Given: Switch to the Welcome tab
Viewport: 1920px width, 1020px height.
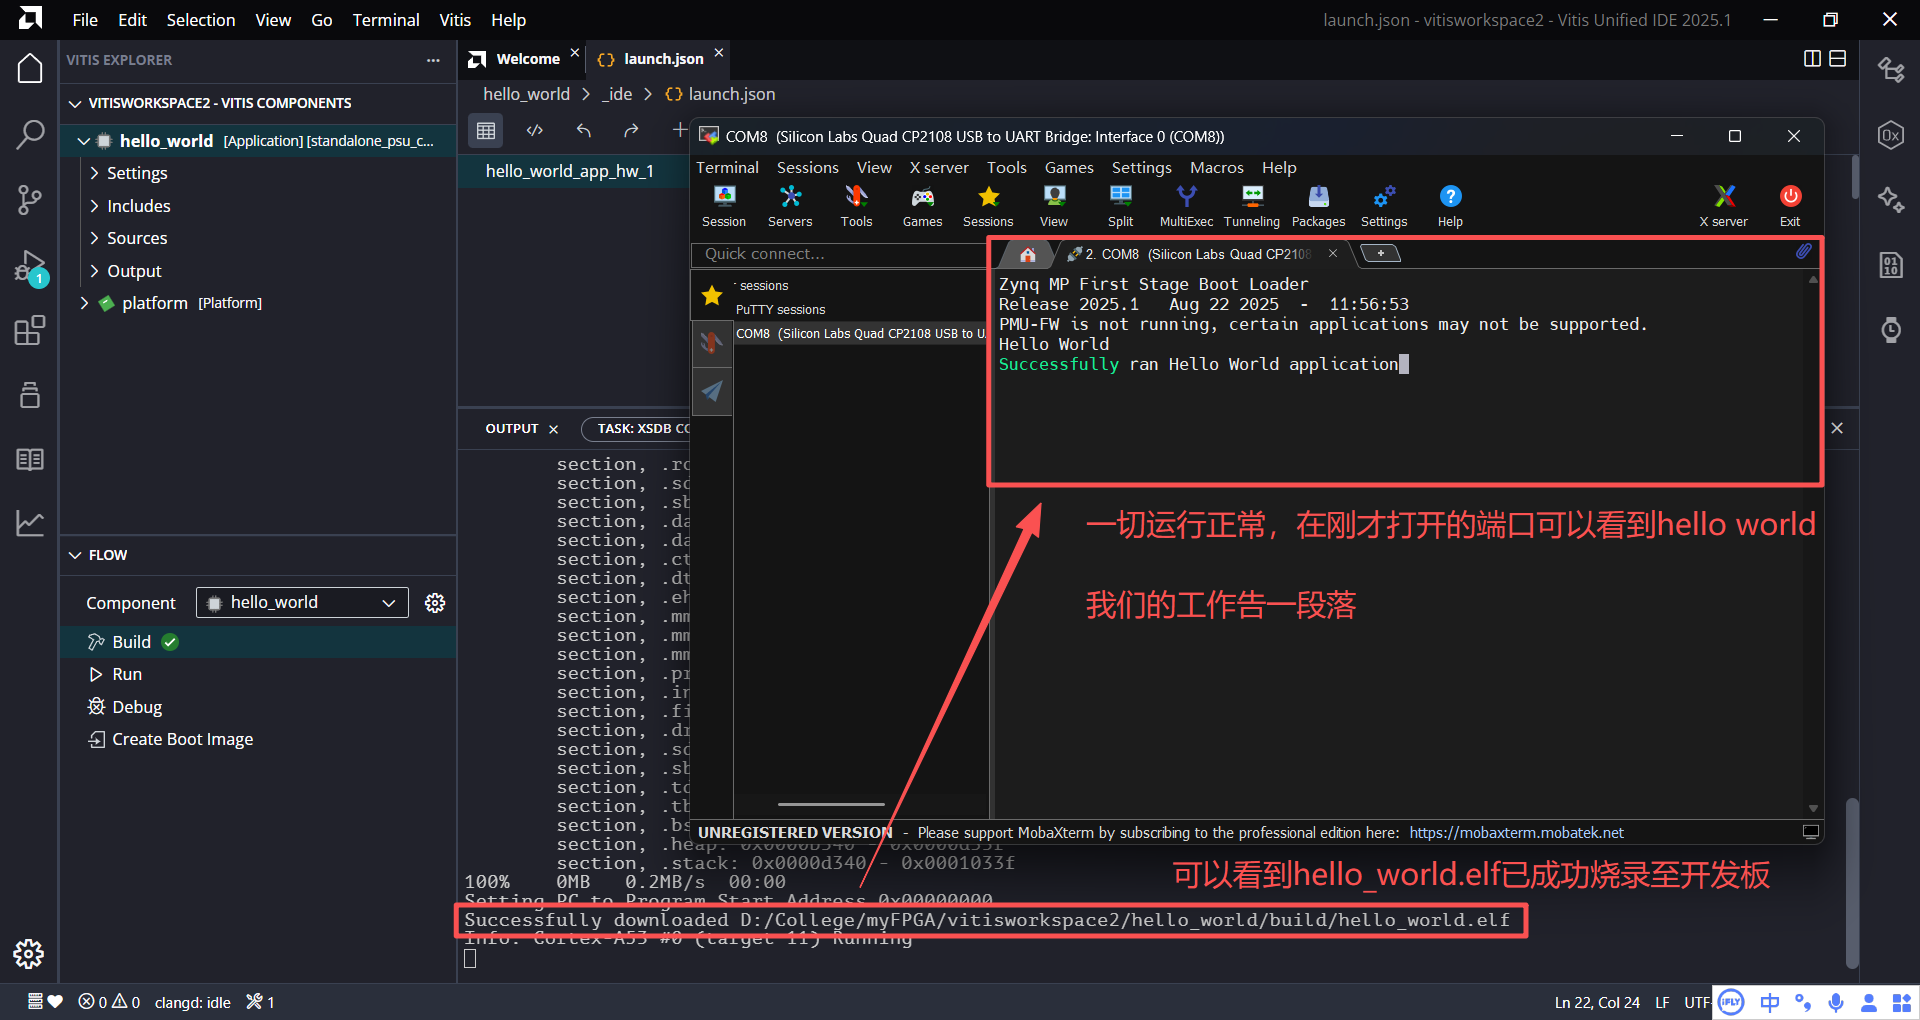Looking at the screenshot, I should tap(530, 58).
